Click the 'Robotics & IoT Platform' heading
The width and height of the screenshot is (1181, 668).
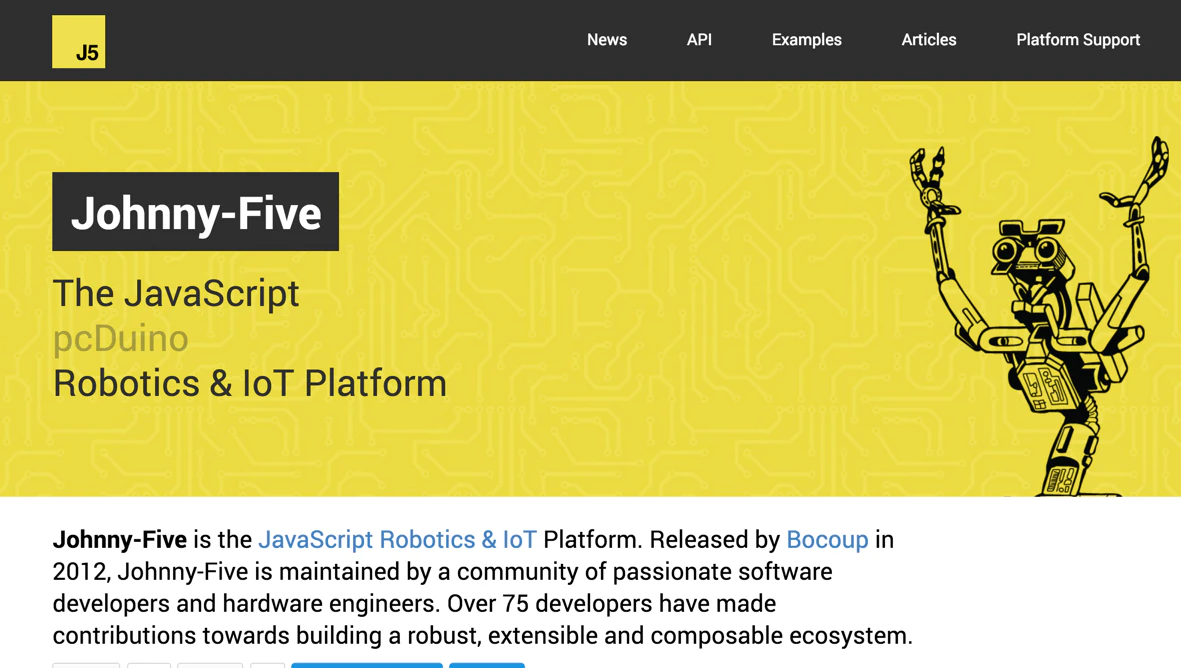point(250,383)
